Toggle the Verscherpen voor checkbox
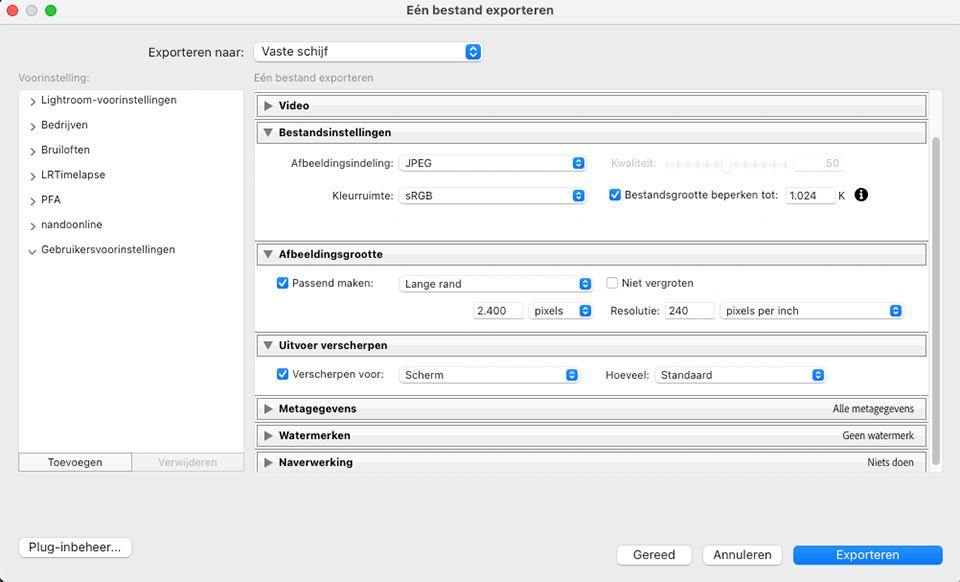960x582 pixels. [282, 374]
